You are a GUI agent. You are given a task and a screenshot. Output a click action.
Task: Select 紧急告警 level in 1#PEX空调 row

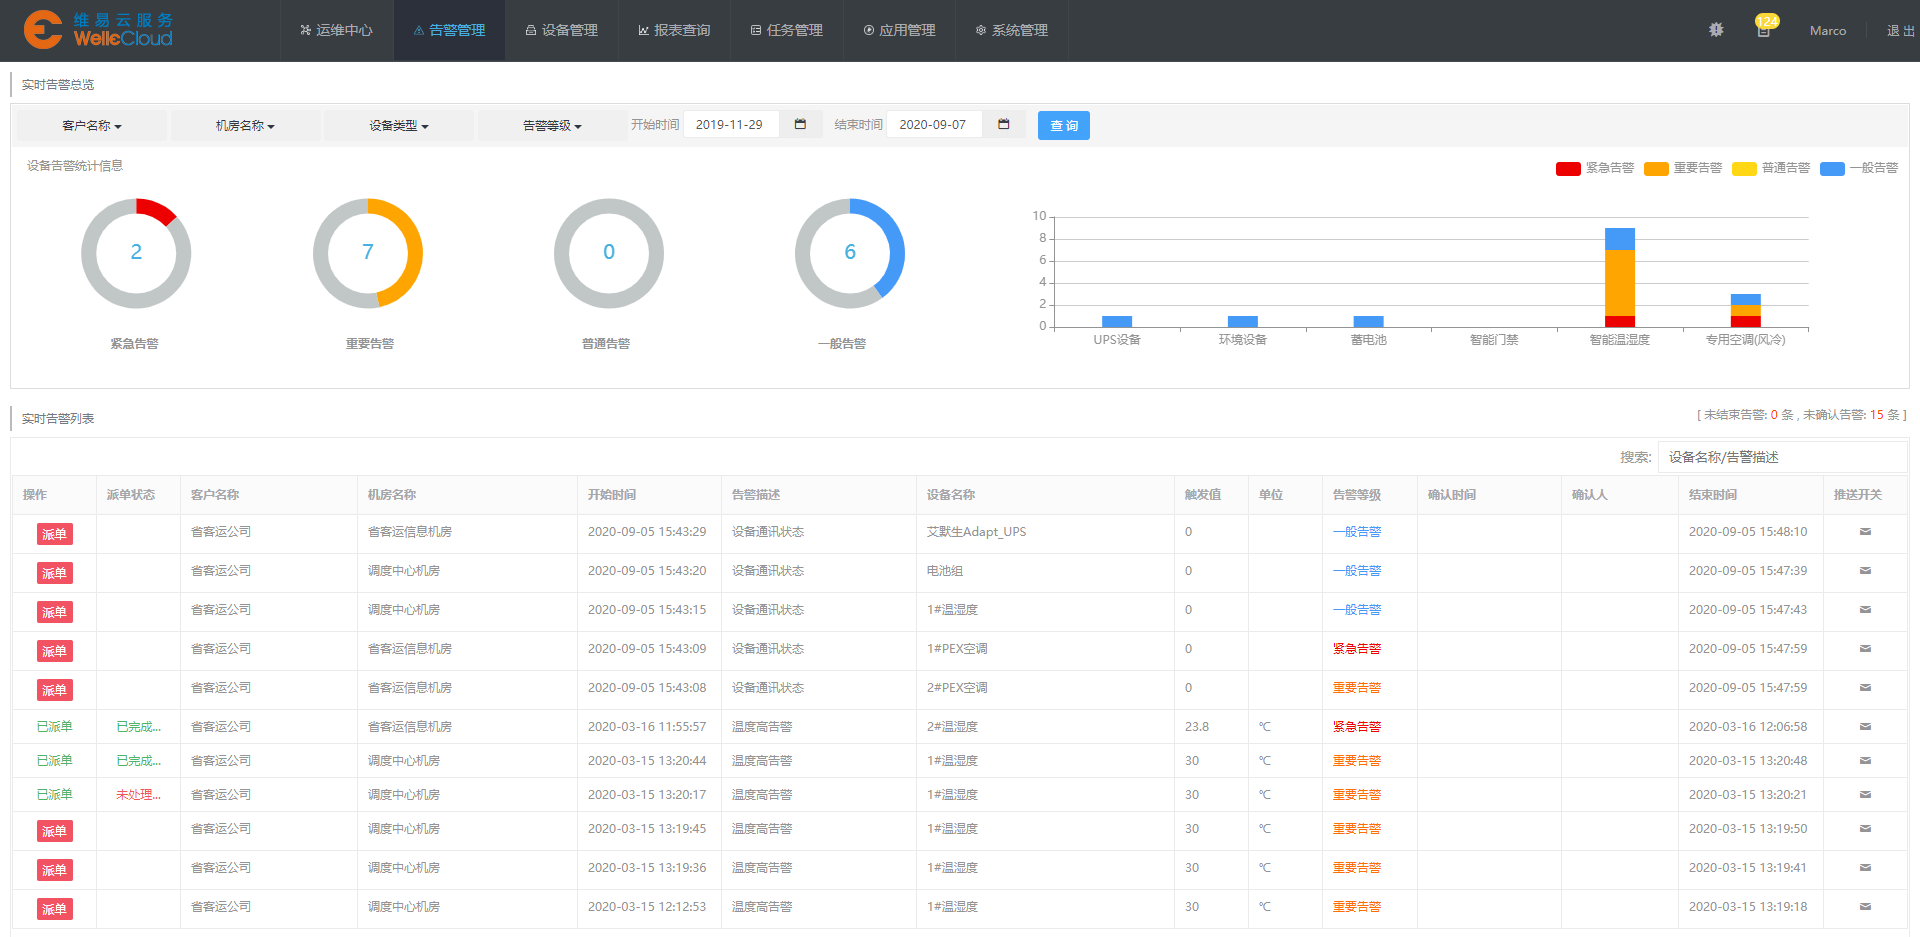point(1357,649)
